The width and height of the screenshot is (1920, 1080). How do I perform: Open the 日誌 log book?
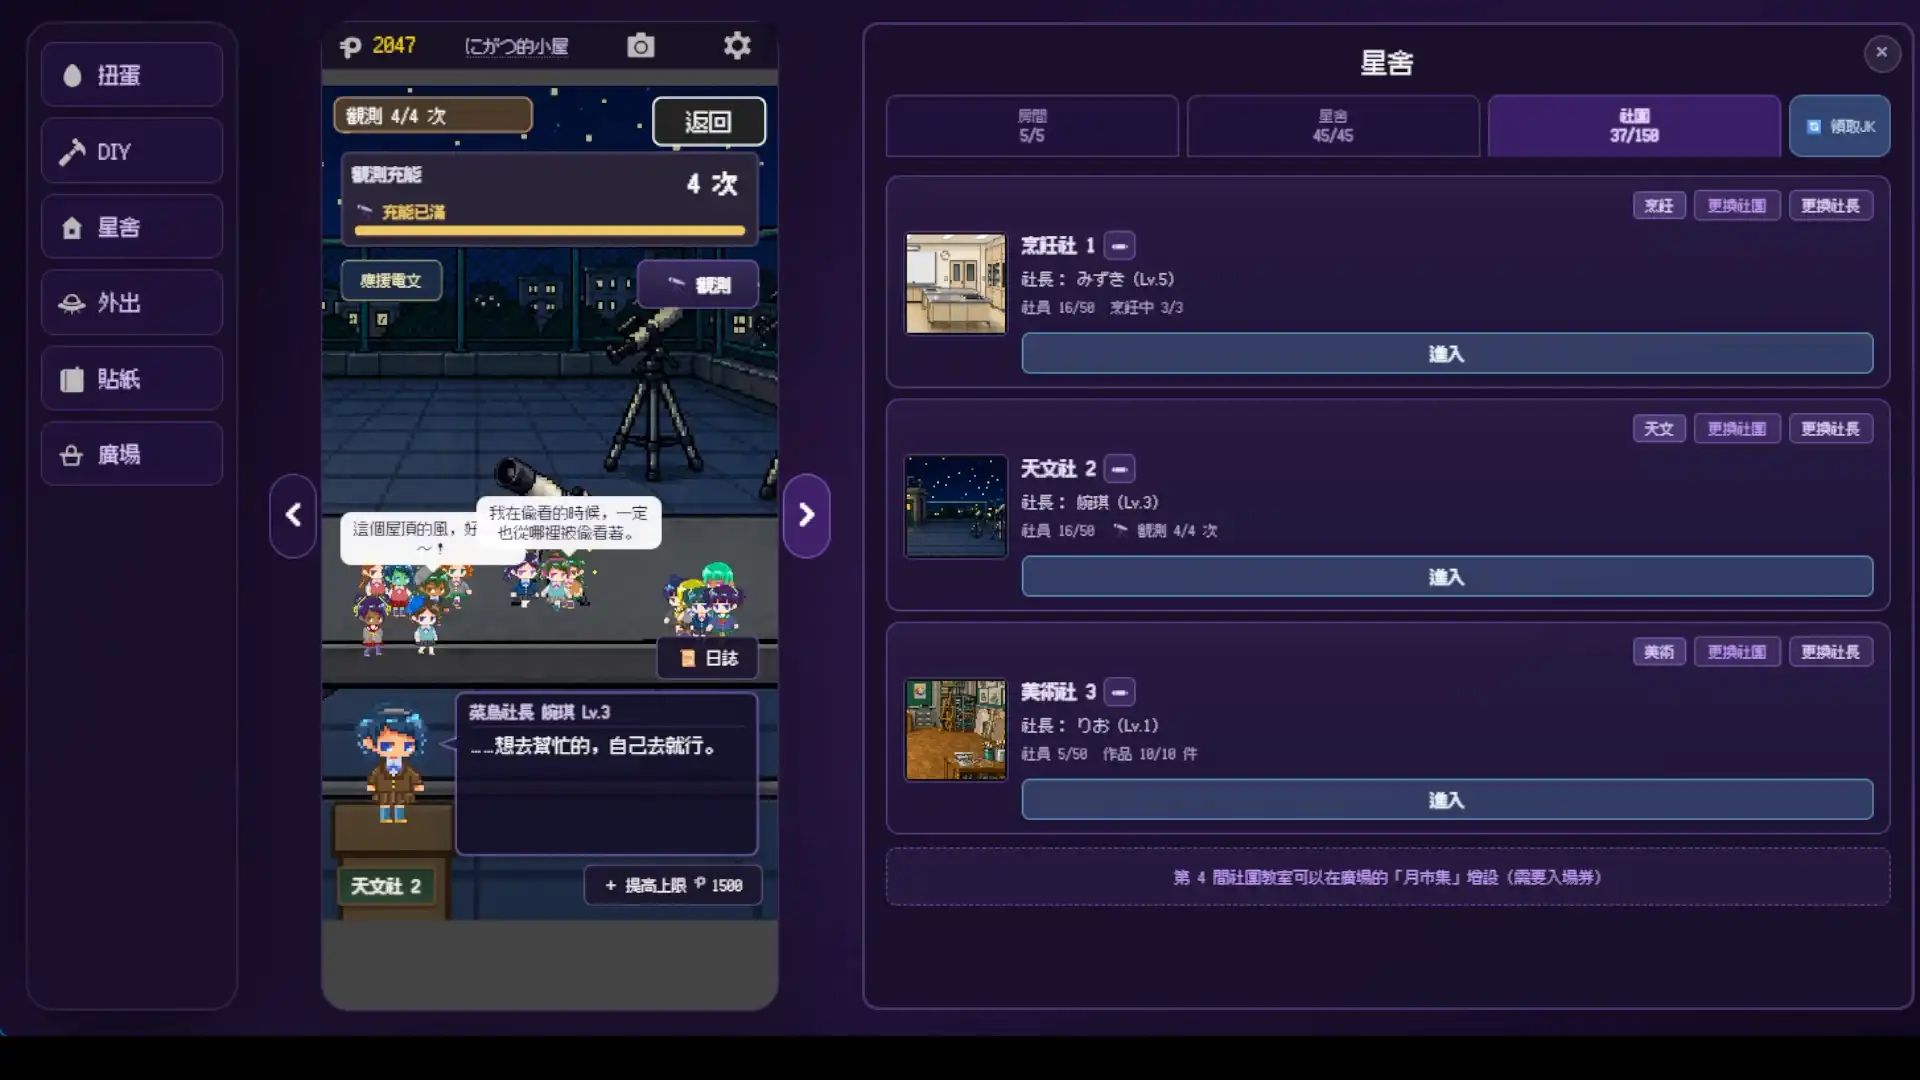[708, 658]
